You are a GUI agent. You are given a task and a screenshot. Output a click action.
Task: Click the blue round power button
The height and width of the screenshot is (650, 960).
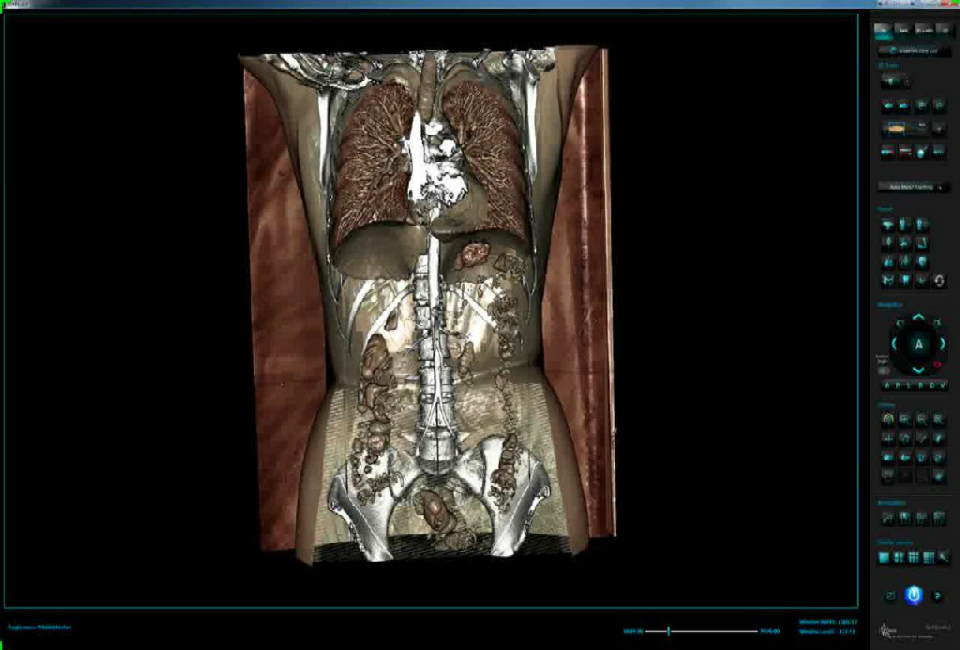coord(913,595)
